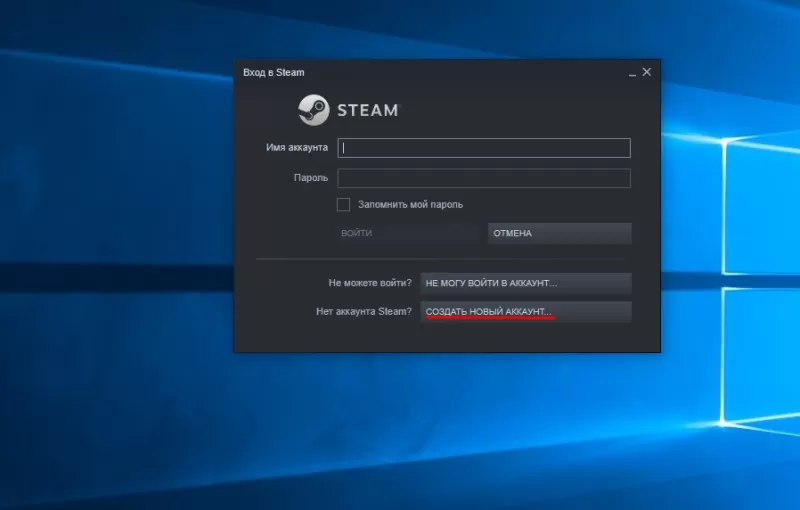800x510 pixels.
Task: Click the Пароль label text
Action: point(311,178)
